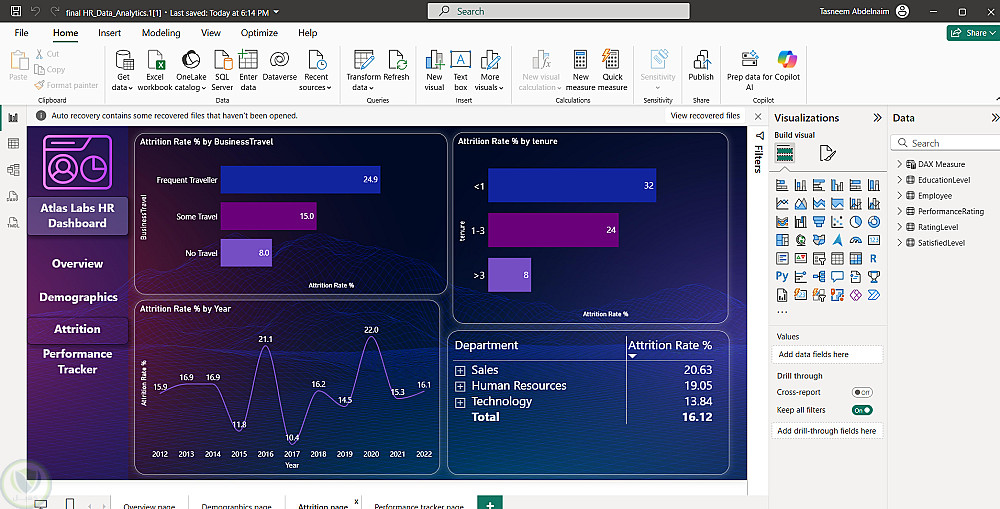This screenshot has width=1000, height=509.
Task: Open the Transform data dropdown
Action: pos(363,70)
